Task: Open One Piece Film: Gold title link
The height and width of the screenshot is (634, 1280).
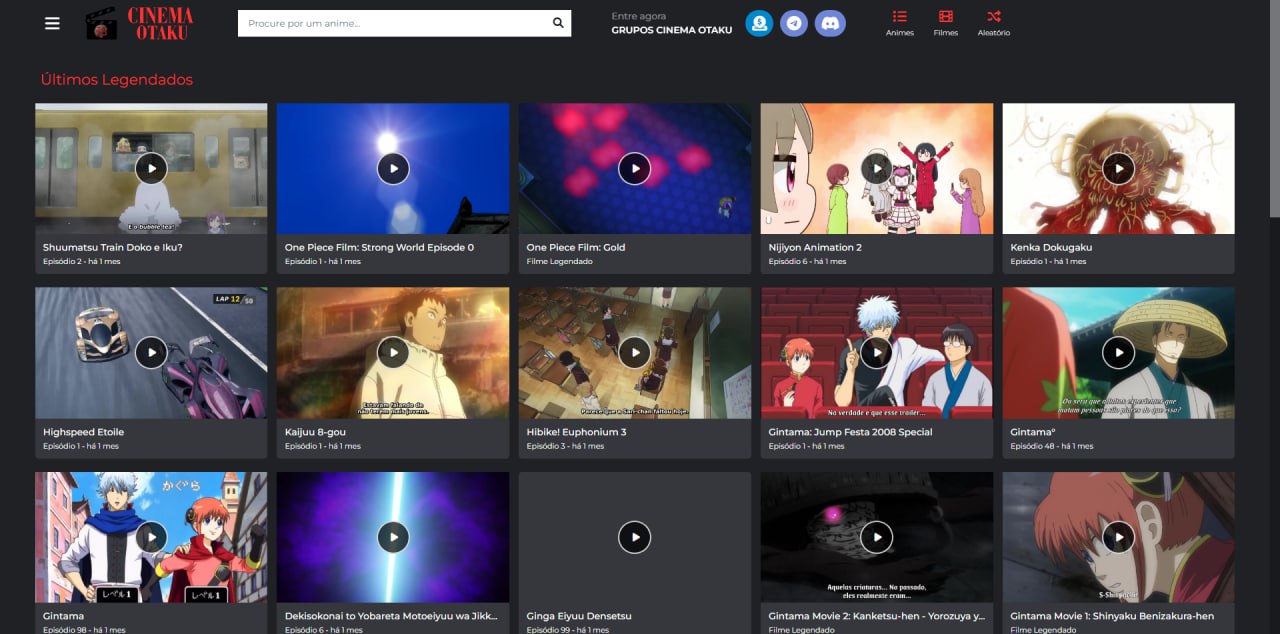Action: pos(576,247)
